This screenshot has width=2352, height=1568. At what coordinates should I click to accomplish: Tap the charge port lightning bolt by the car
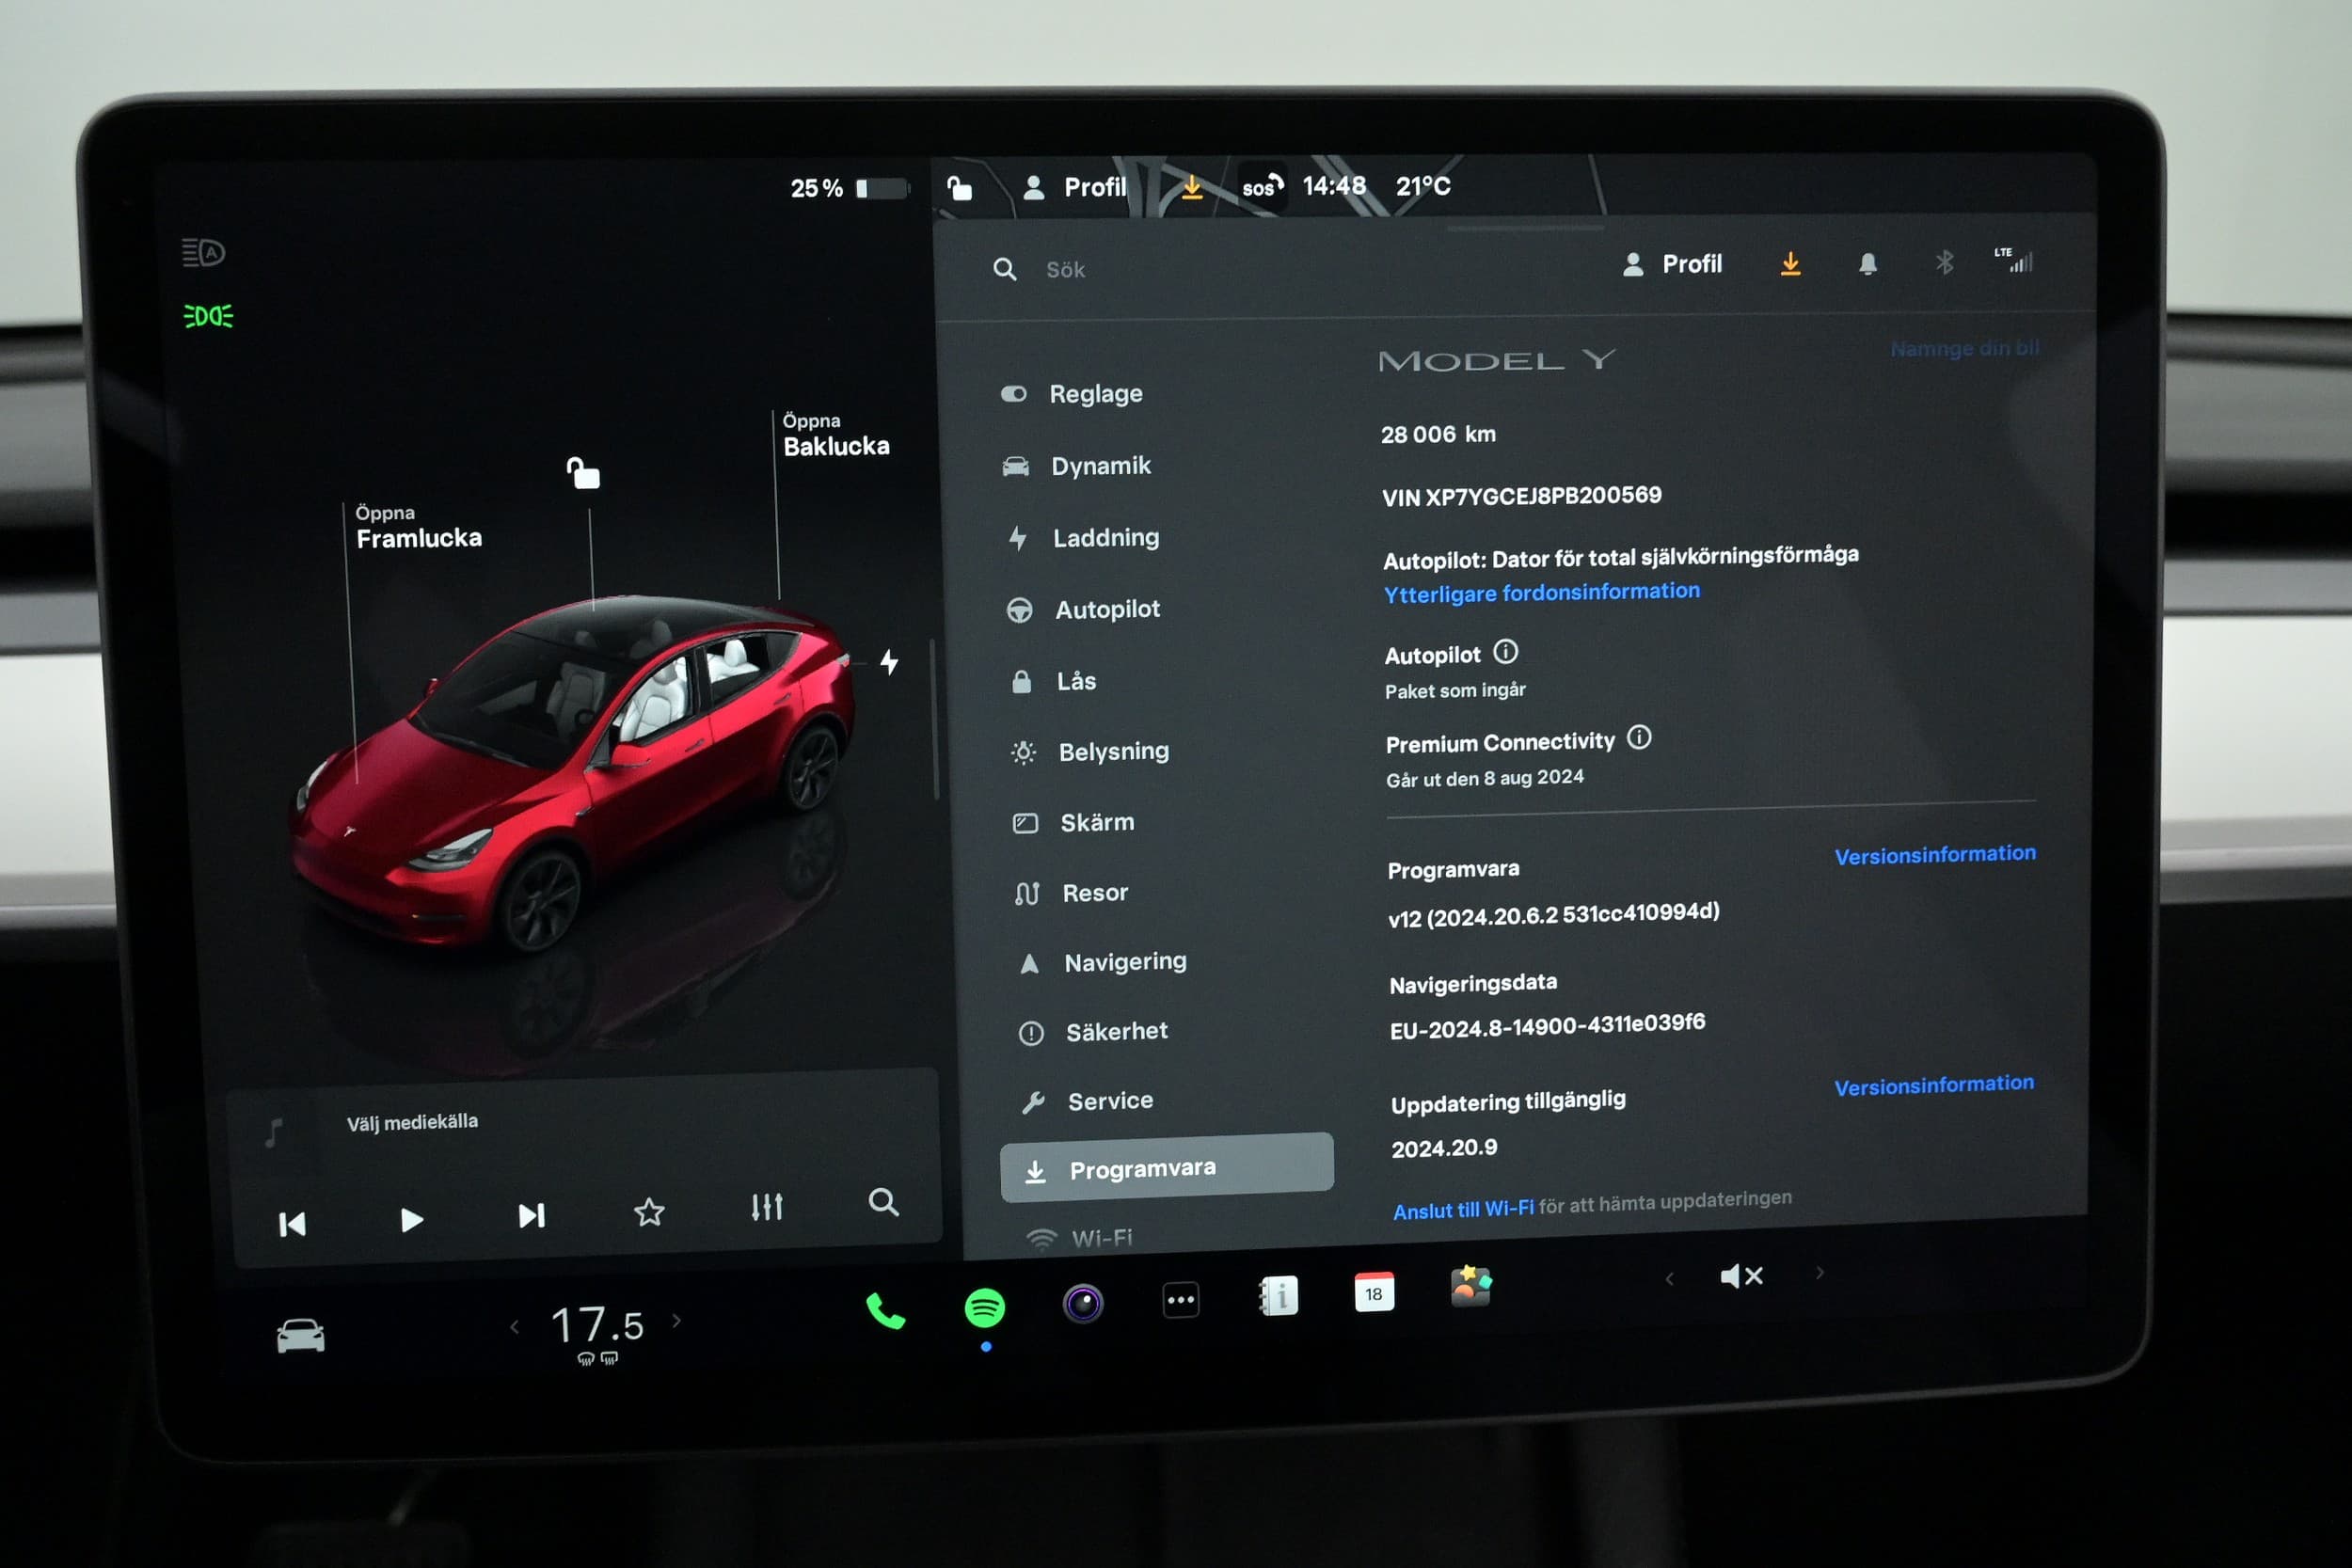(889, 661)
